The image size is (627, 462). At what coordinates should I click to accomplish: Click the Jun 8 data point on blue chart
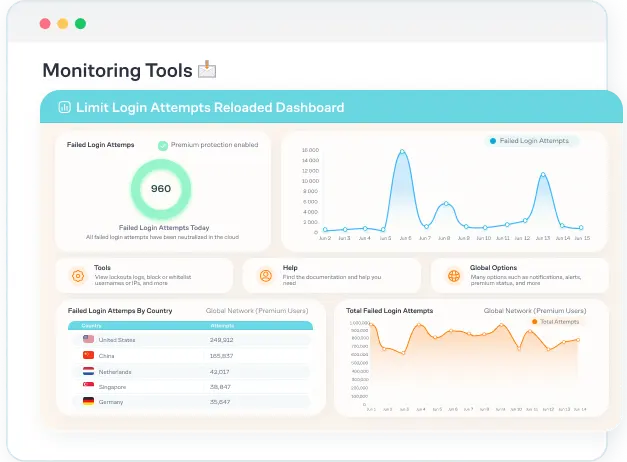click(446, 204)
